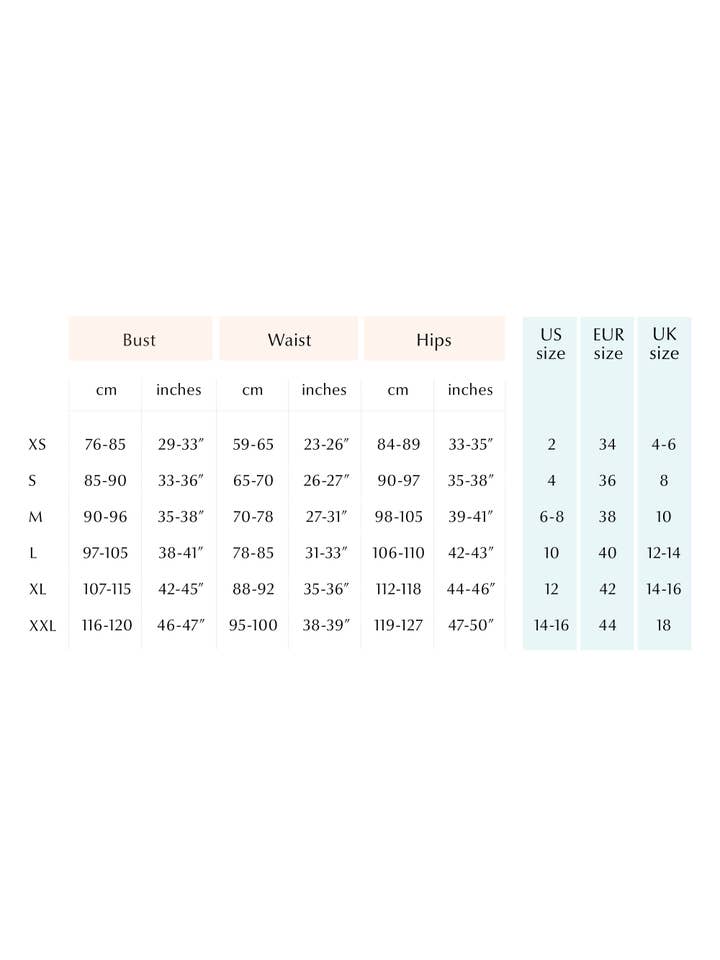Click the Waist column header

289,340
